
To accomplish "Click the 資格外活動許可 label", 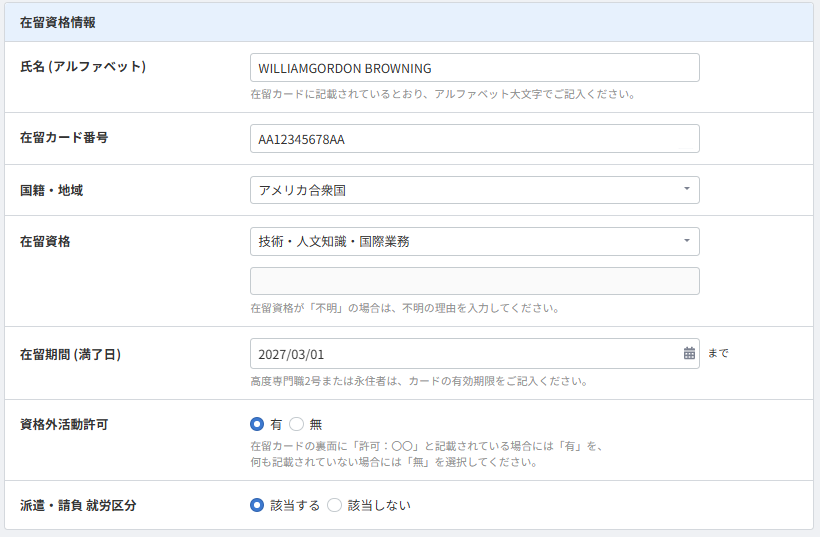I will pos(64,424).
